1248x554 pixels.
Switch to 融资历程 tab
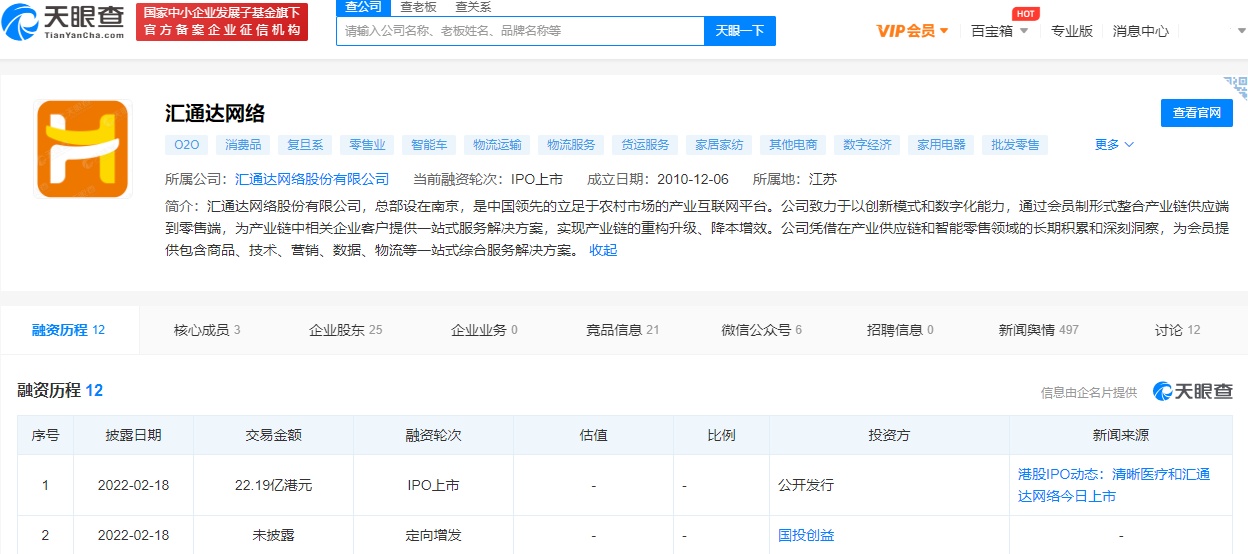click(x=69, y=330)
